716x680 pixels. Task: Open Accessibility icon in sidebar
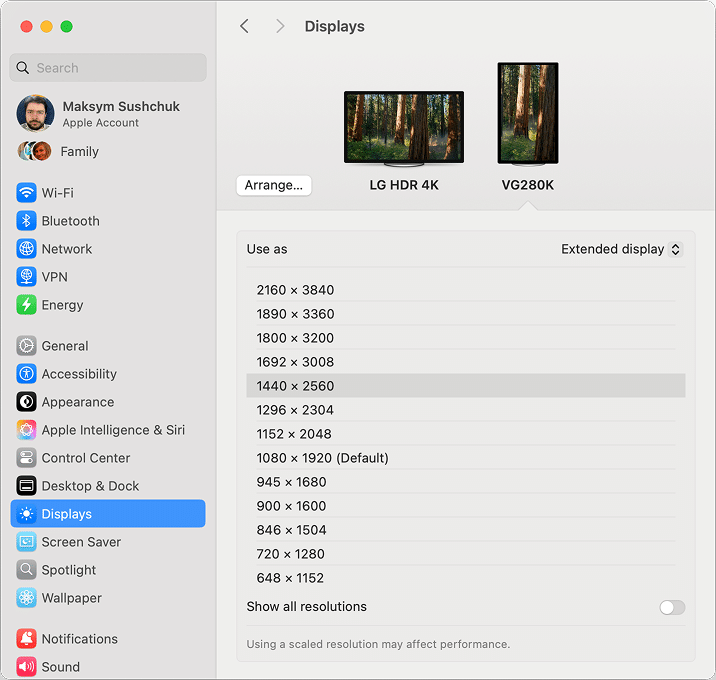click(x=27, y=374)
